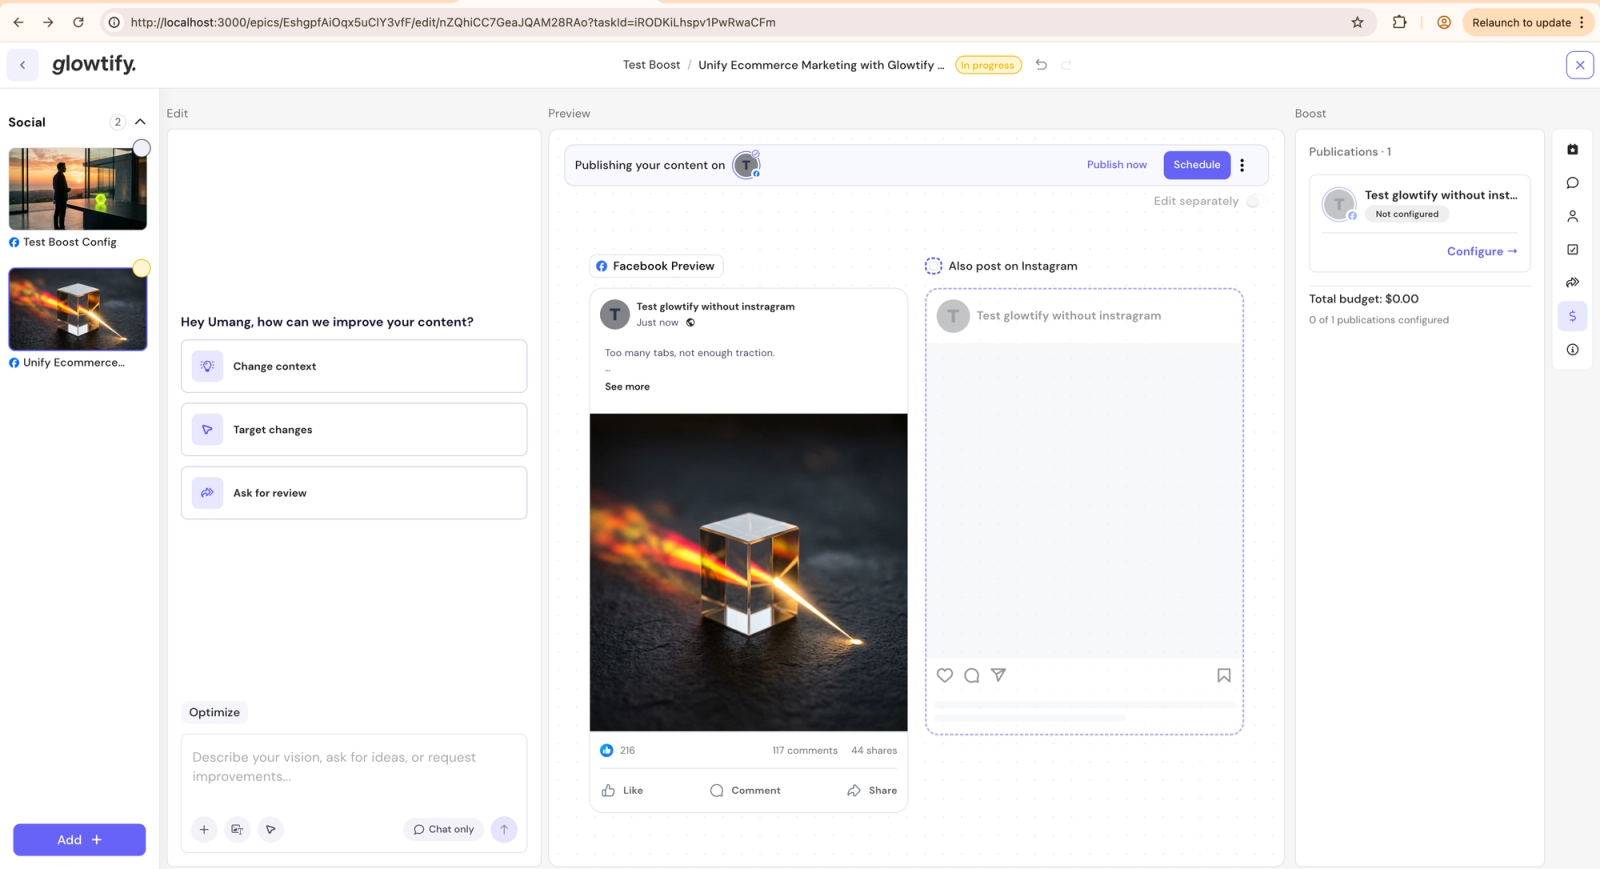Expand See more in Facebook post text
This screenshot has width=1600, height=869.
point(627,386)
